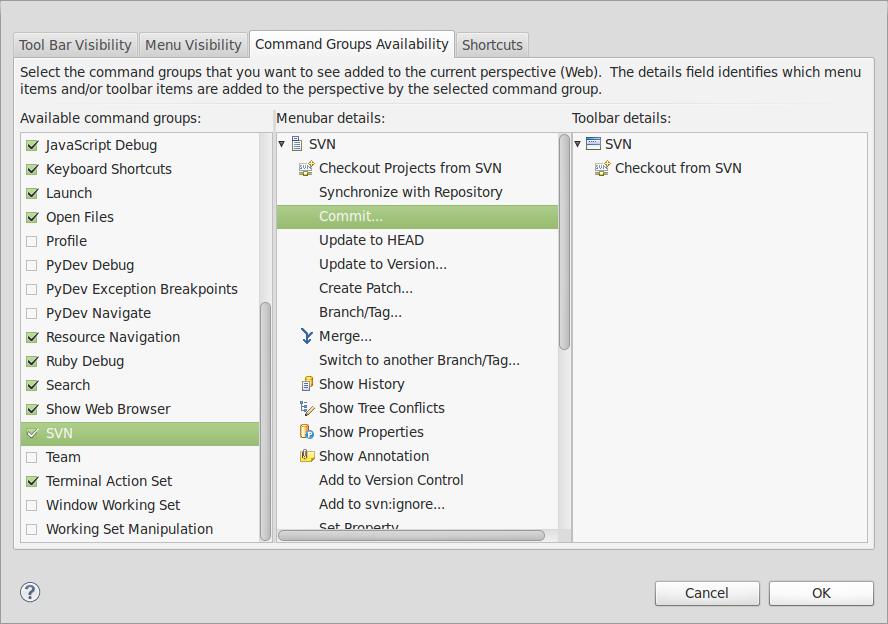Uncheck the Resource Navigation checkbox
This screenshot has height=624, width=888.
(x=32, y=337)
